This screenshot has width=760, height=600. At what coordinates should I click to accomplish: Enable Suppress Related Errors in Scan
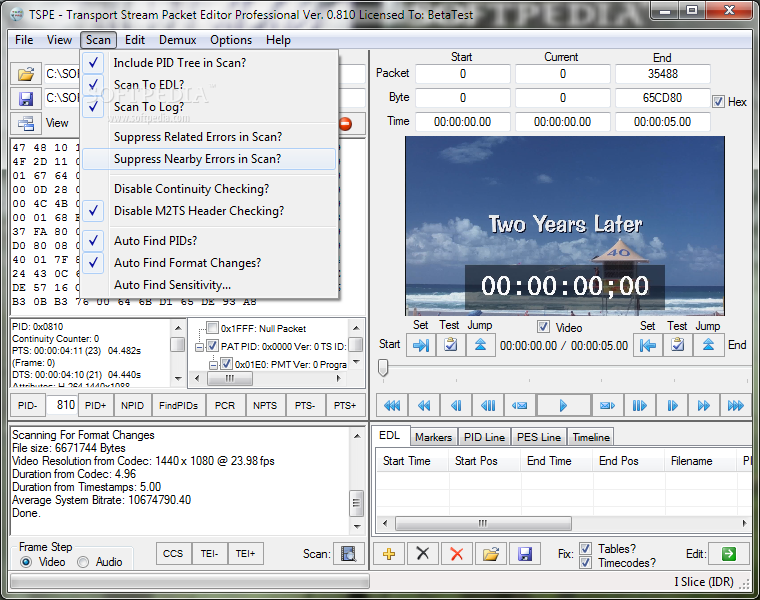[209, 137]
